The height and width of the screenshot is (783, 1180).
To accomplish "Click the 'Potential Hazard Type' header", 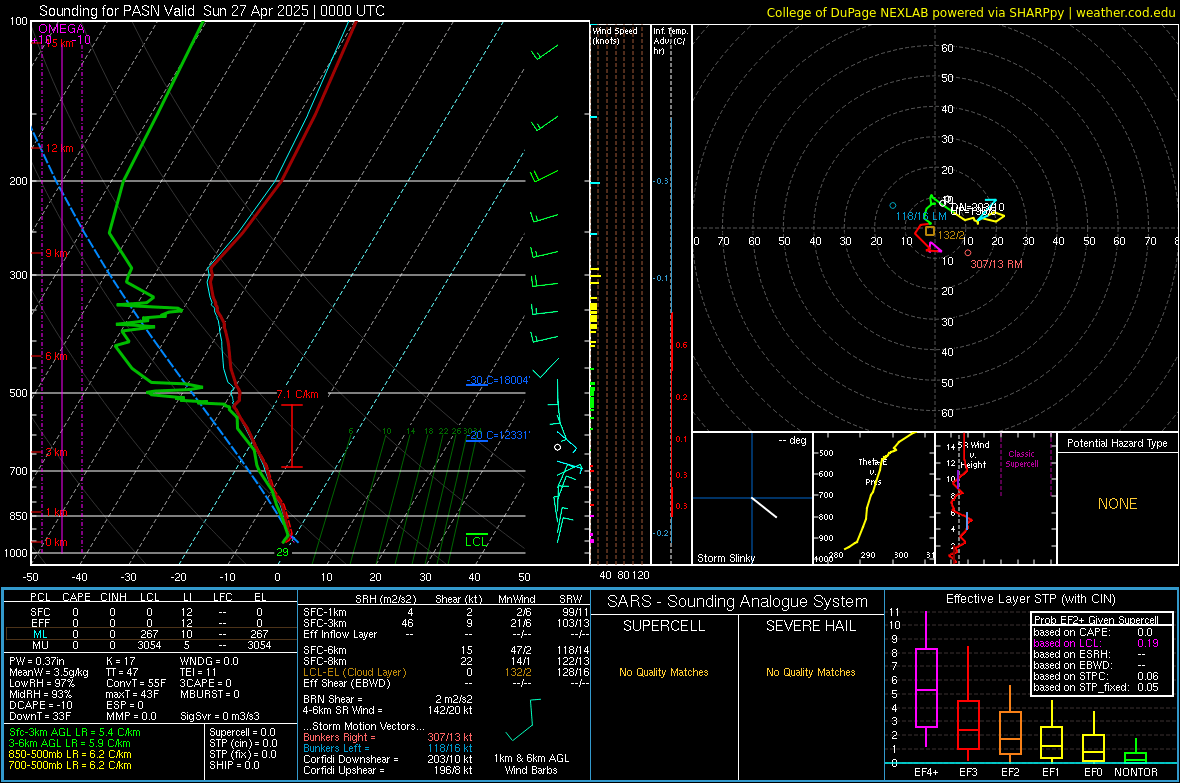I will pyautogui.click(x=1117, y=443).
